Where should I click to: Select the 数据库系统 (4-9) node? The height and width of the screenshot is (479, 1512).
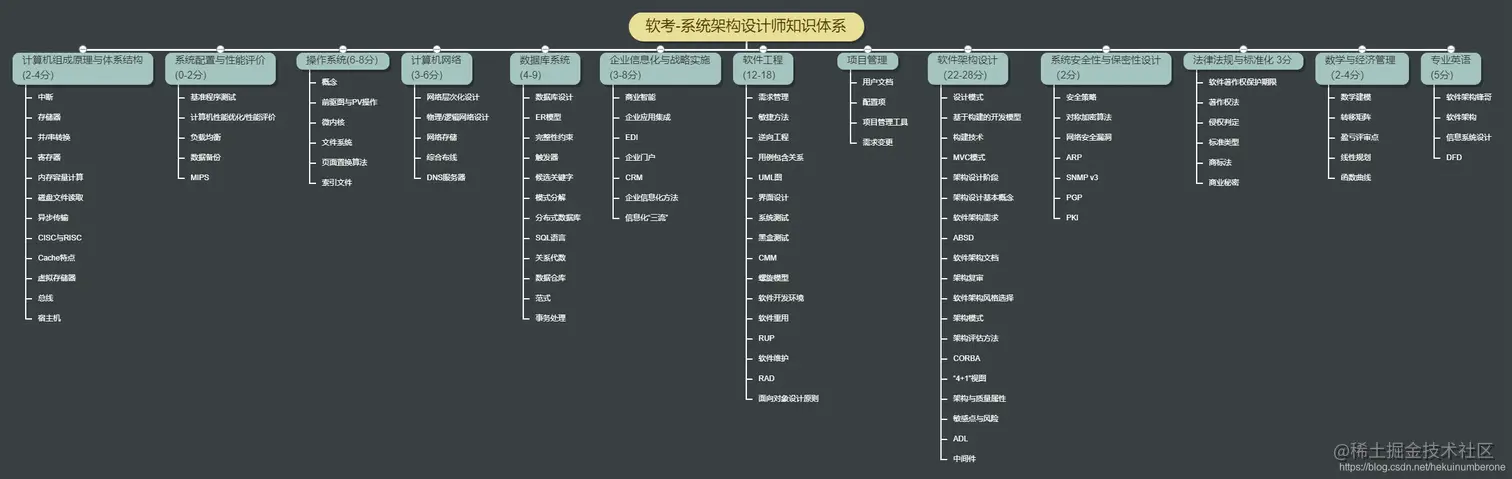544,67
